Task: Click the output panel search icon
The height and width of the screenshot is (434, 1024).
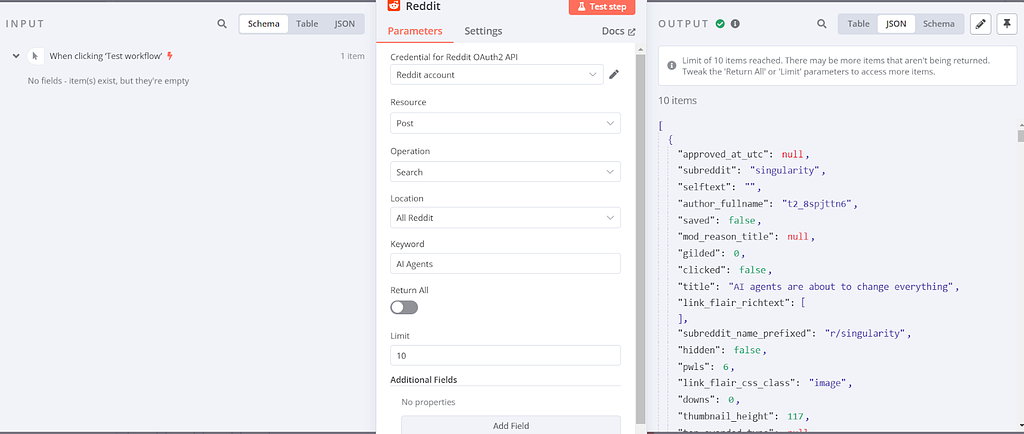Action: (x=822, y=23)
